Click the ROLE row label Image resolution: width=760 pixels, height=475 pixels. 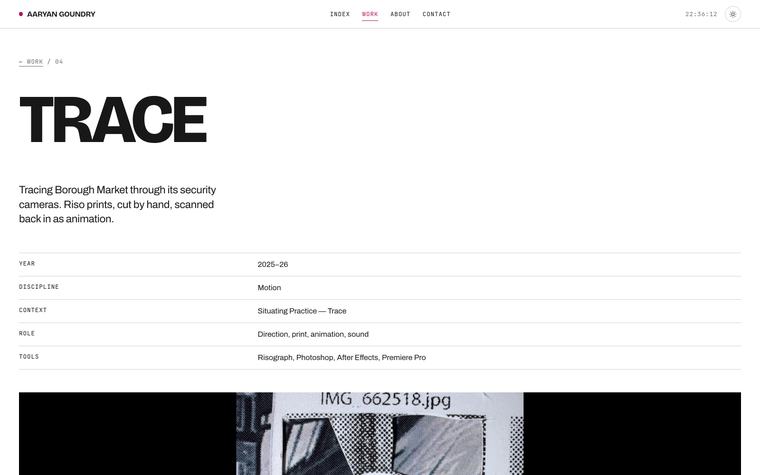point(27,333)
